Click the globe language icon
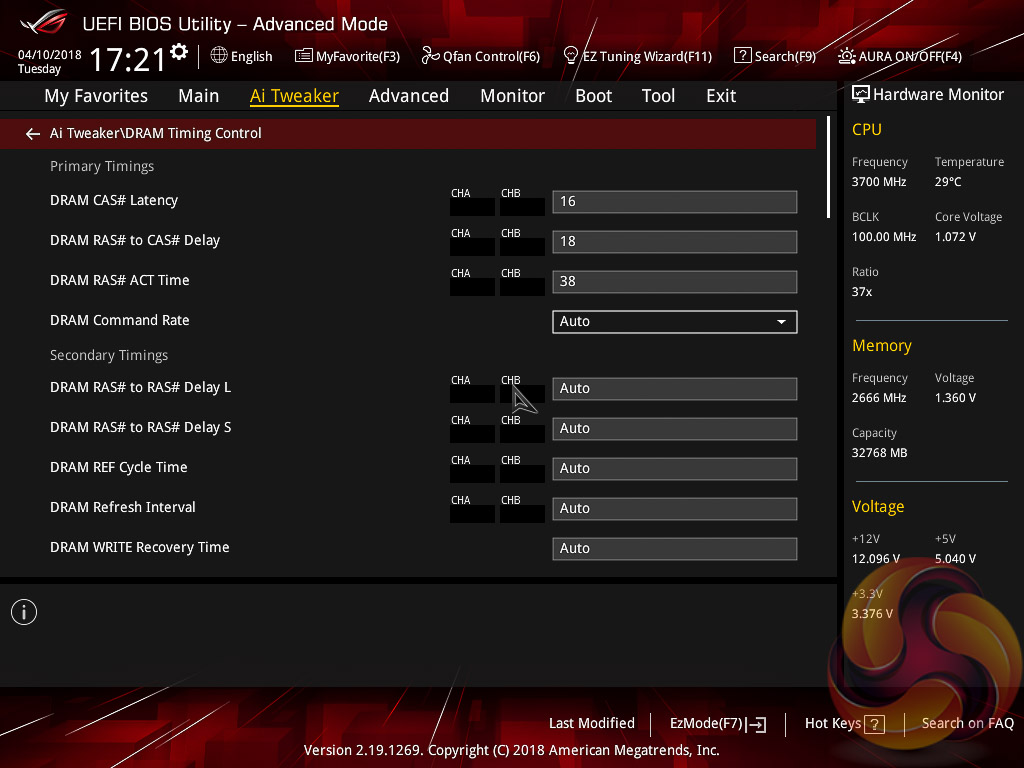Image resolution: width=1024 pixels, height=768 pixels. pyautogui.click(x=219, y=56)
